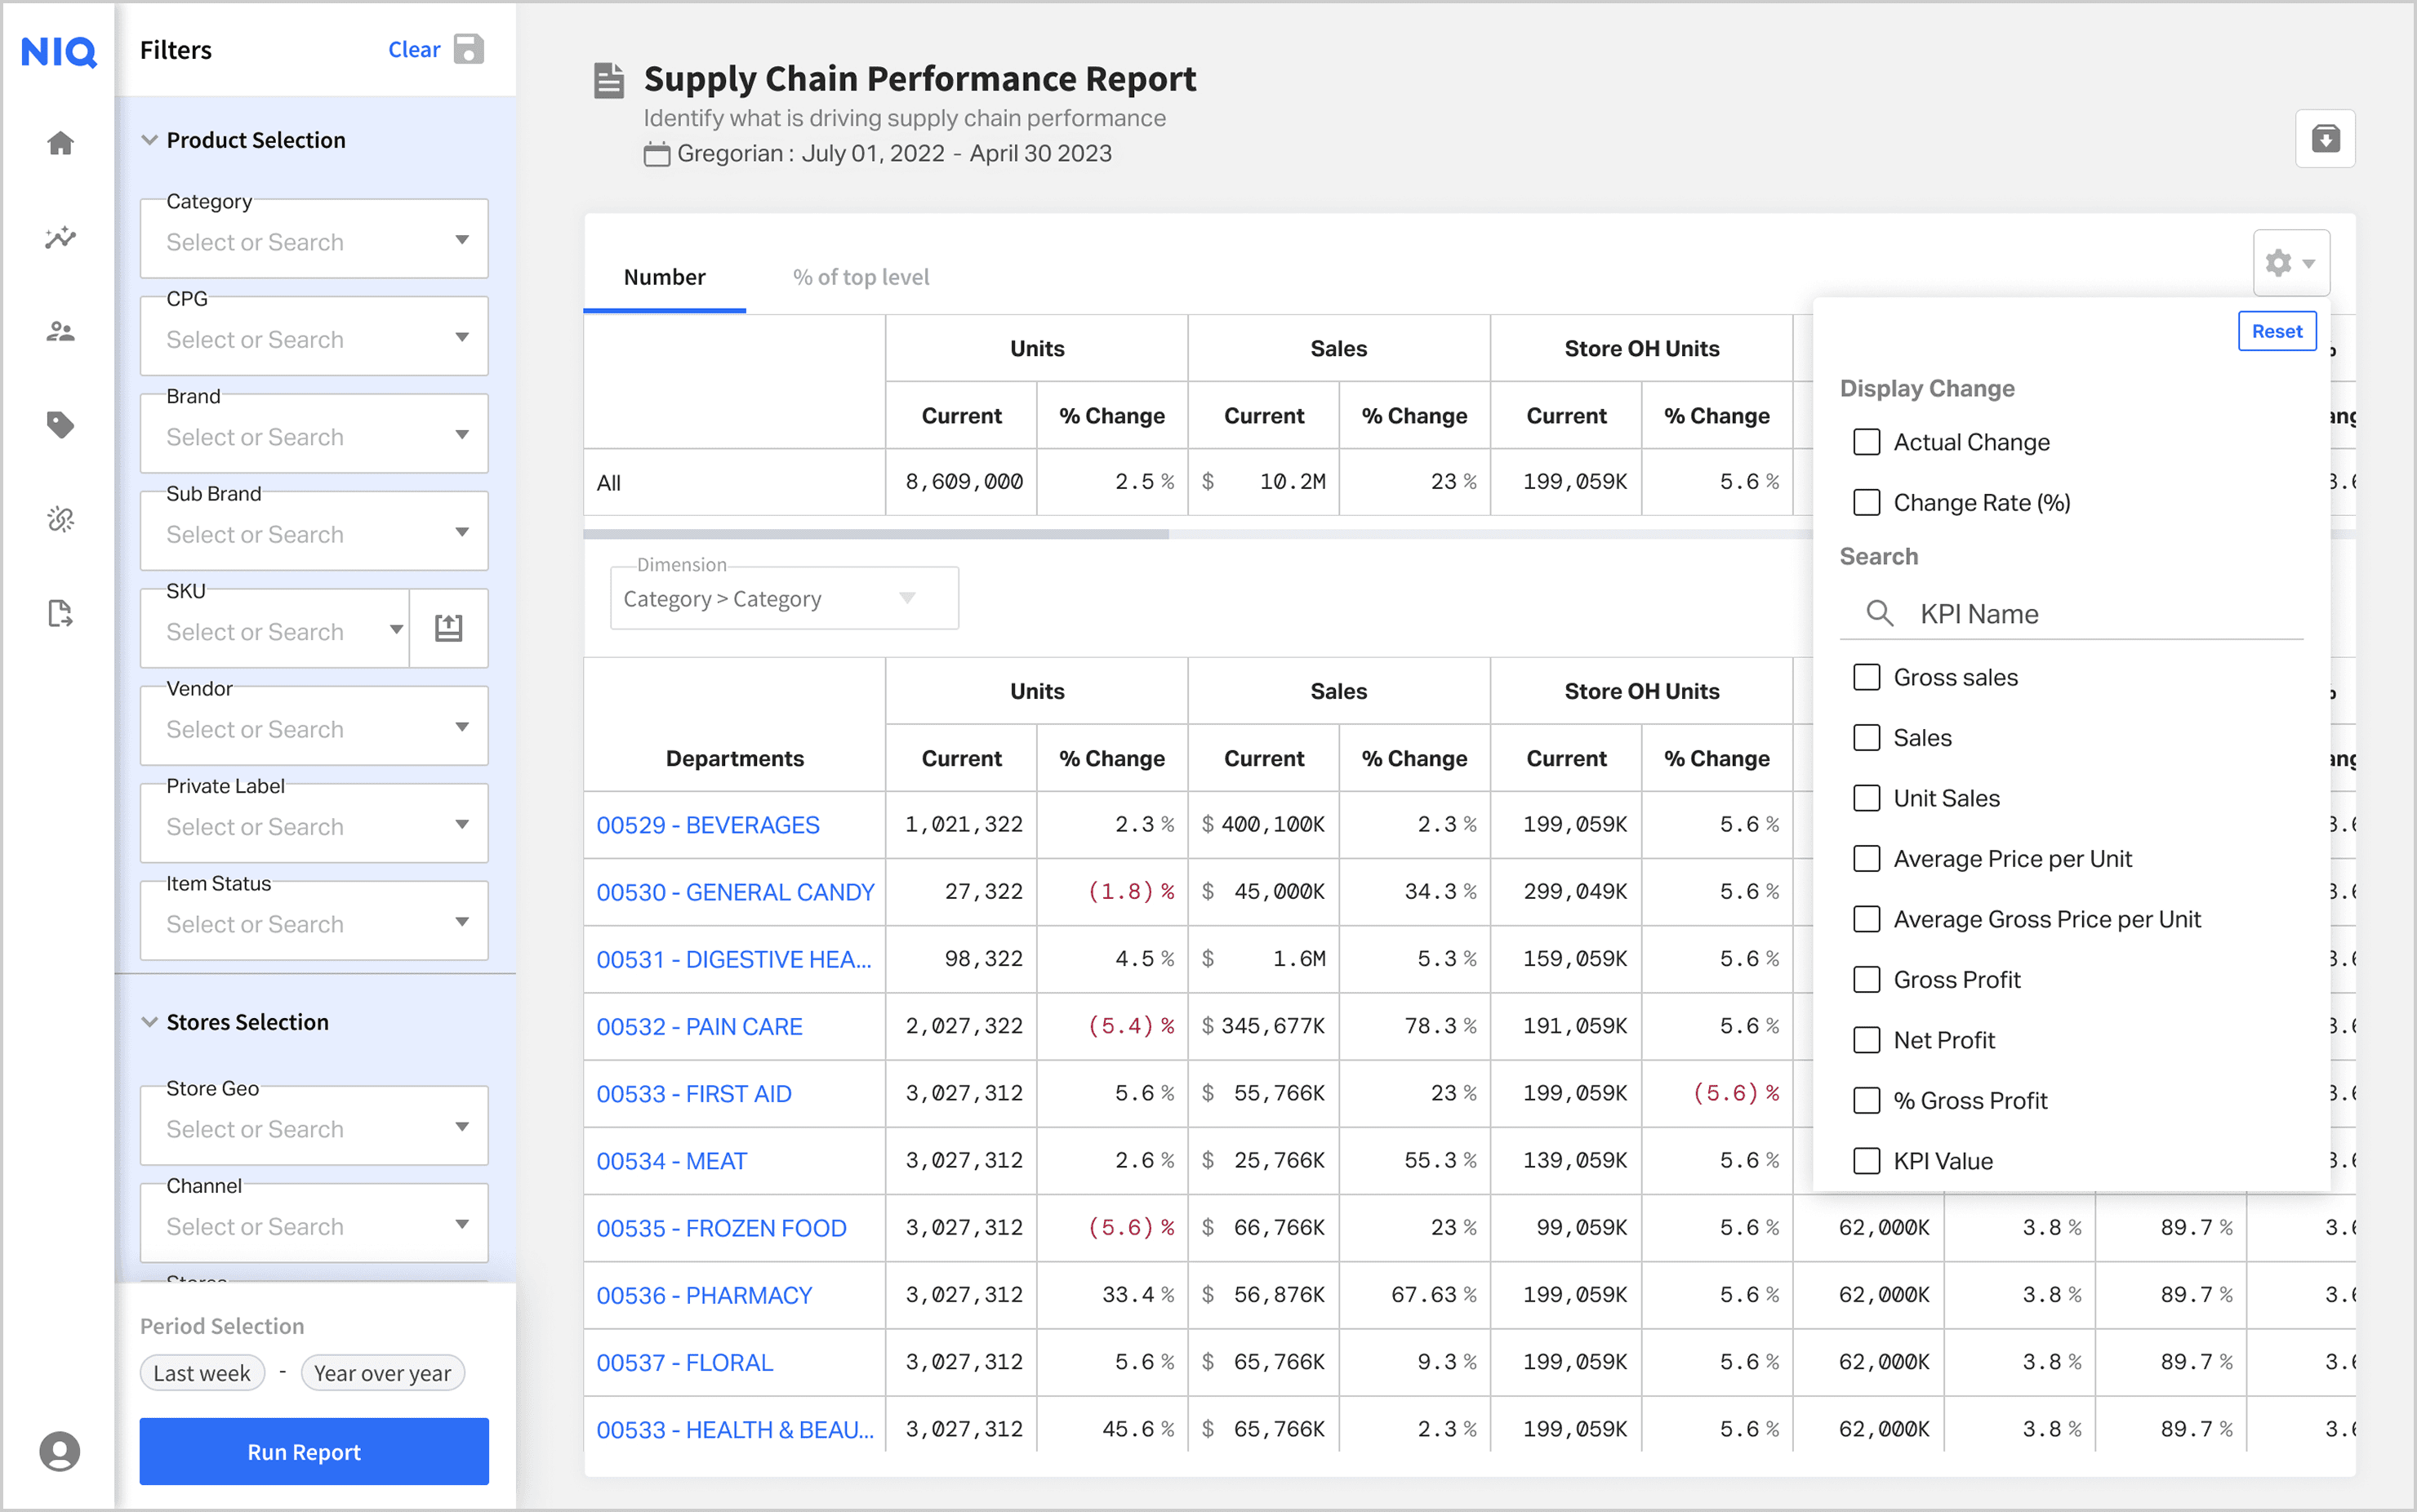Click the save filters disk icon
2417x1512 pixels.
click(468, 49)
